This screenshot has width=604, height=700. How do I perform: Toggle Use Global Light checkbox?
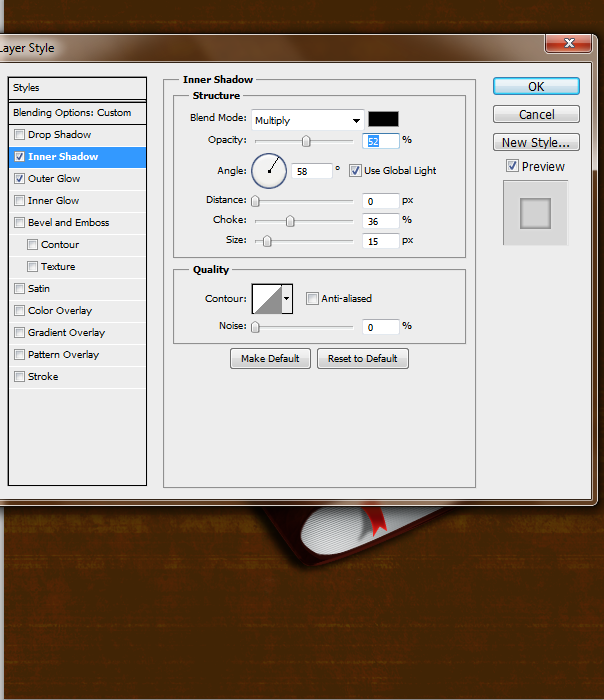[355, 171]
